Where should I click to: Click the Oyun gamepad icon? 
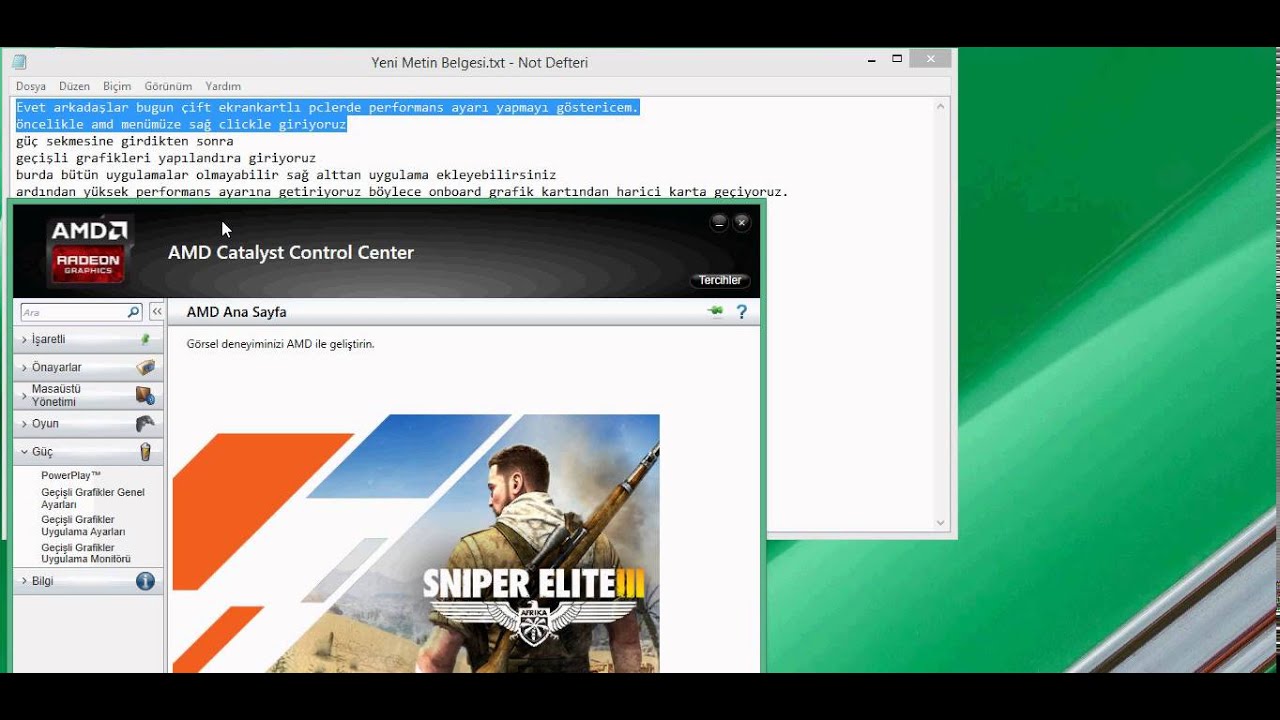pos(146,423)
